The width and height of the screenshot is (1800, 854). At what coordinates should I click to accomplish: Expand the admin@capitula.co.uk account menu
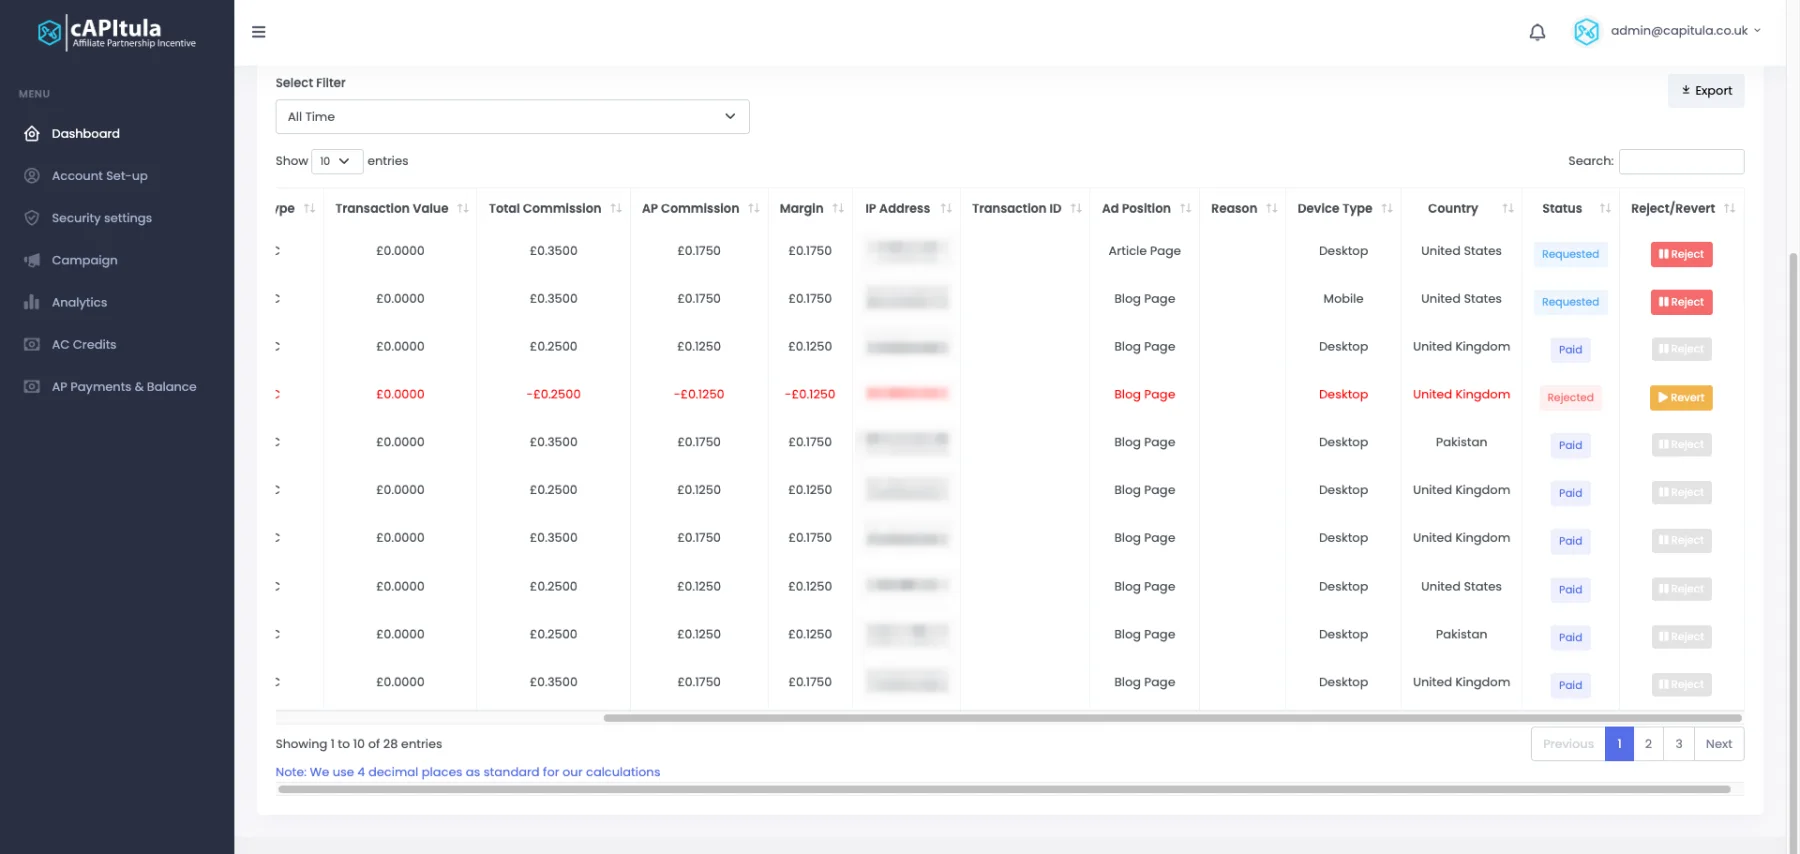point(1685,31)
